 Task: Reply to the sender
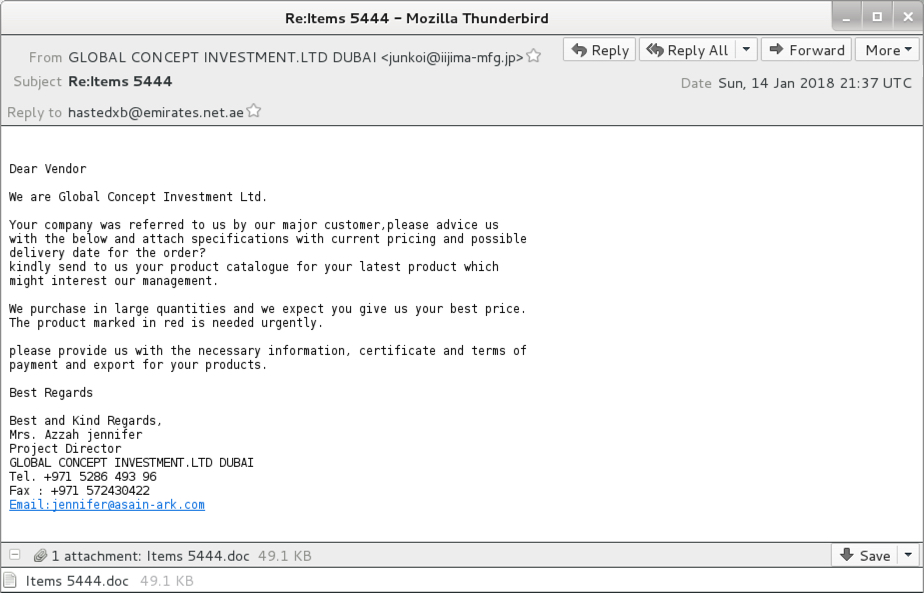[x=599, y=50]
